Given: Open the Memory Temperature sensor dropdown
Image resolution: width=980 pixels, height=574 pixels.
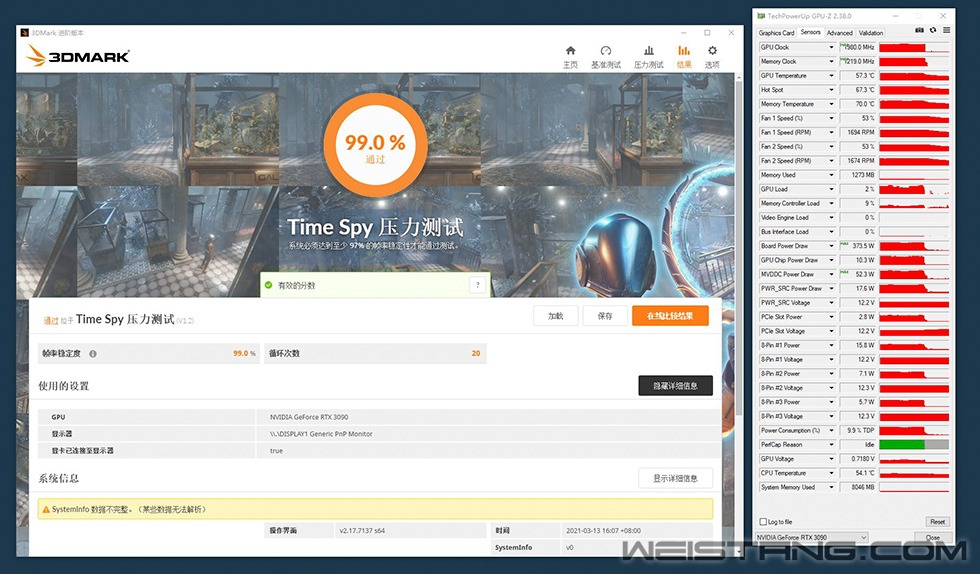Looking at the screenshot, I should [x=831, y=104].
